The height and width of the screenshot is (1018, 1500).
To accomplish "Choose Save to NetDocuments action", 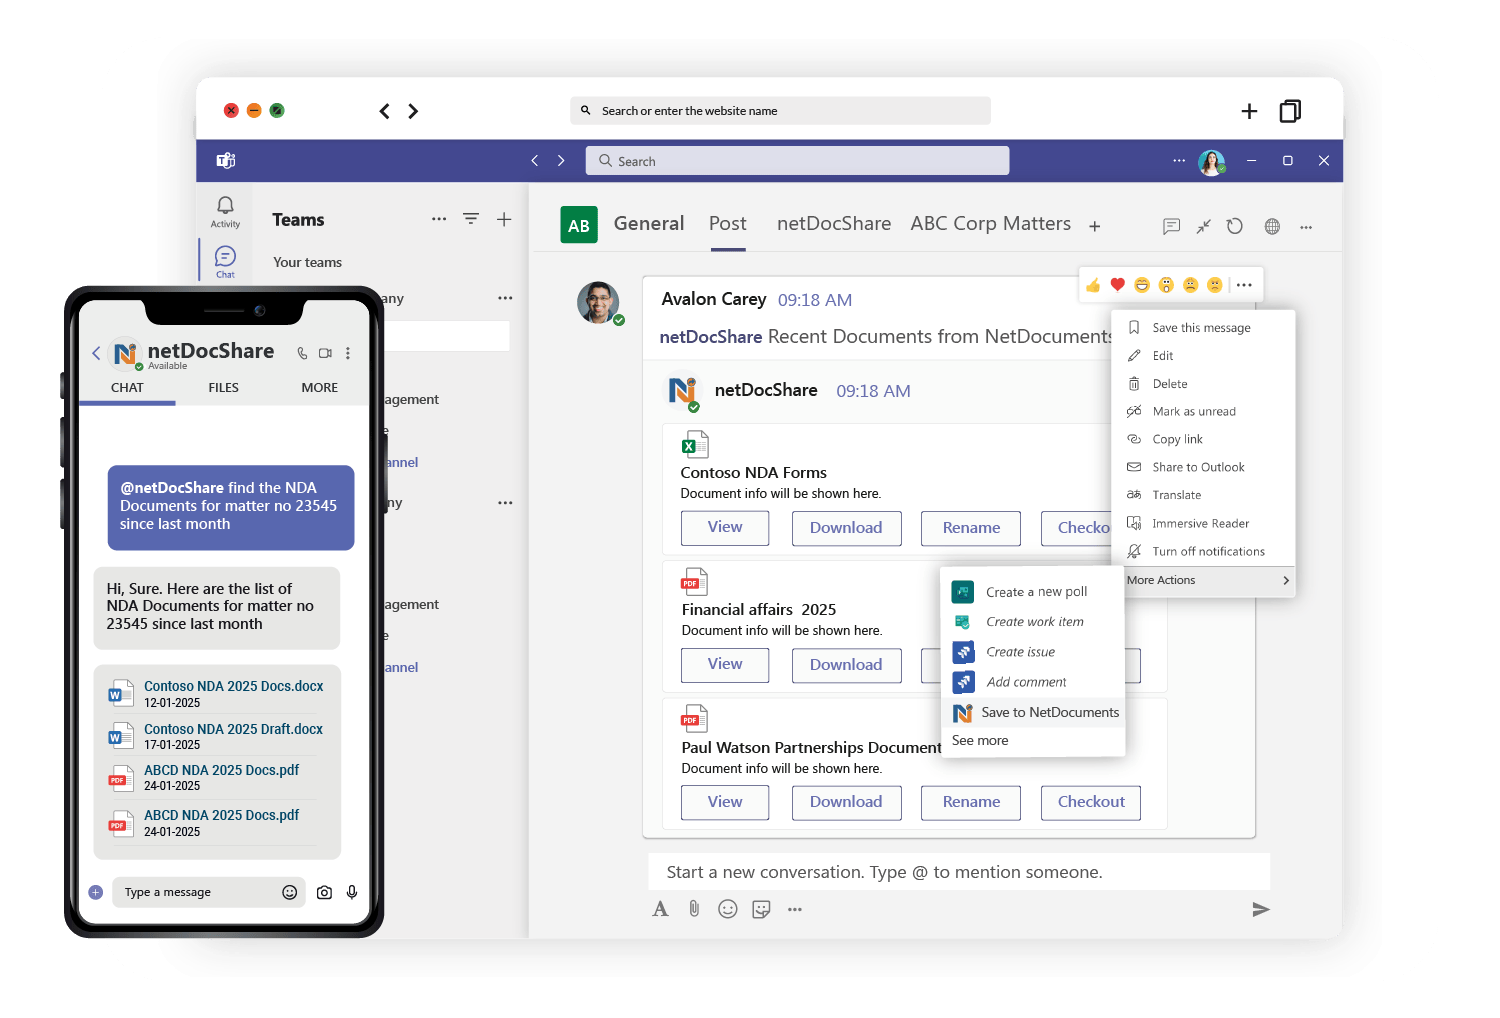I will coord(1035,712).
